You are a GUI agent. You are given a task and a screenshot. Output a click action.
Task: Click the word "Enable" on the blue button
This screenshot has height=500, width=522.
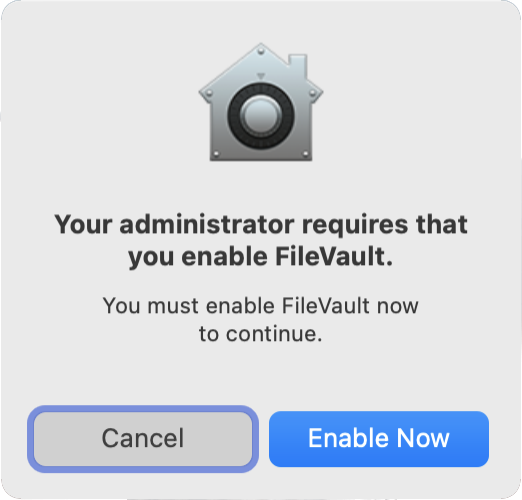point(345,438)
